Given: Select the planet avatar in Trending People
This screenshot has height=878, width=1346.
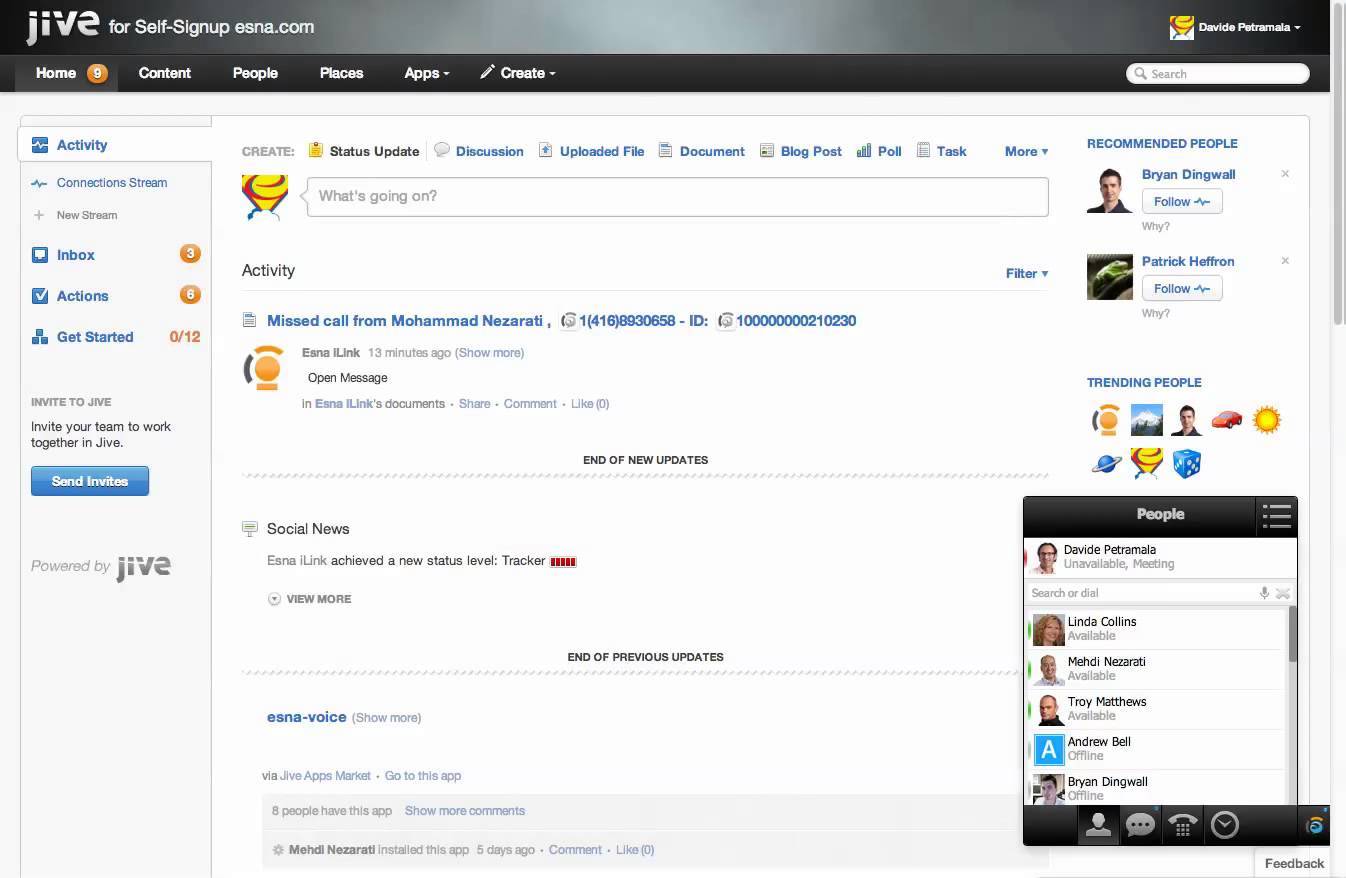Looking at the screenshot, I should coord(1106,463).
